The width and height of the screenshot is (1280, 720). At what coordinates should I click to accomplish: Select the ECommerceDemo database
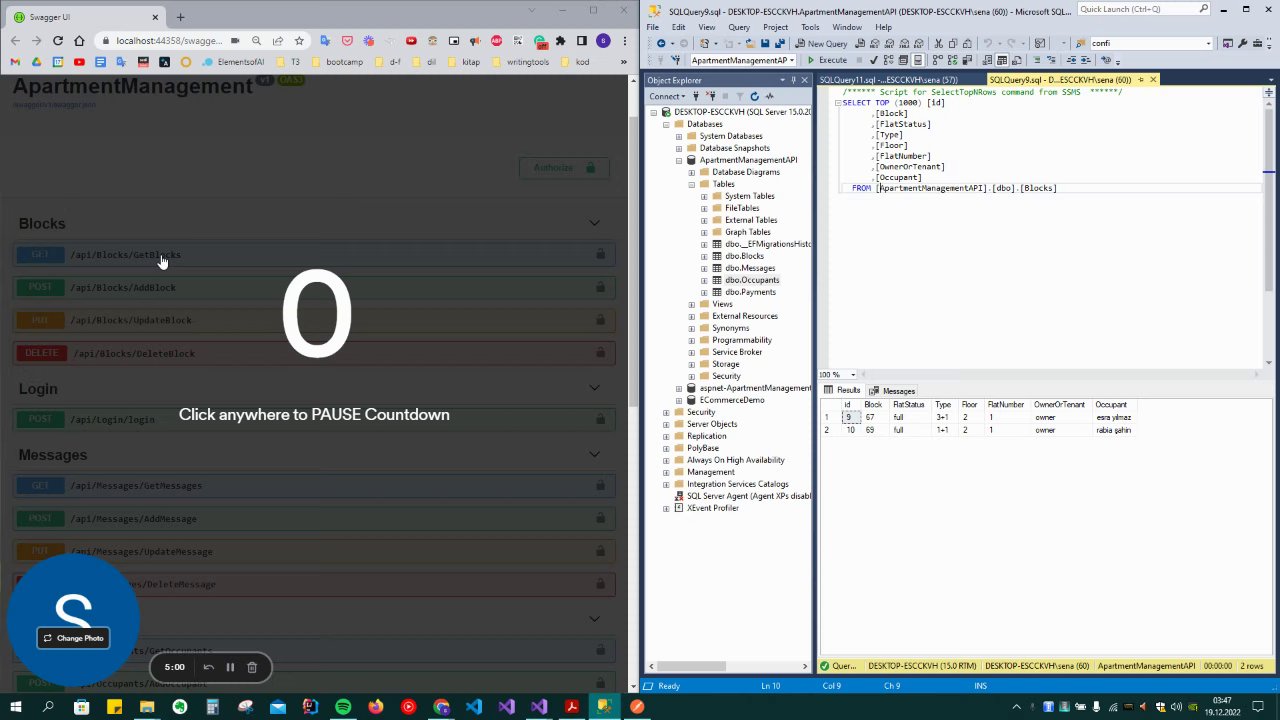[731, 400]
